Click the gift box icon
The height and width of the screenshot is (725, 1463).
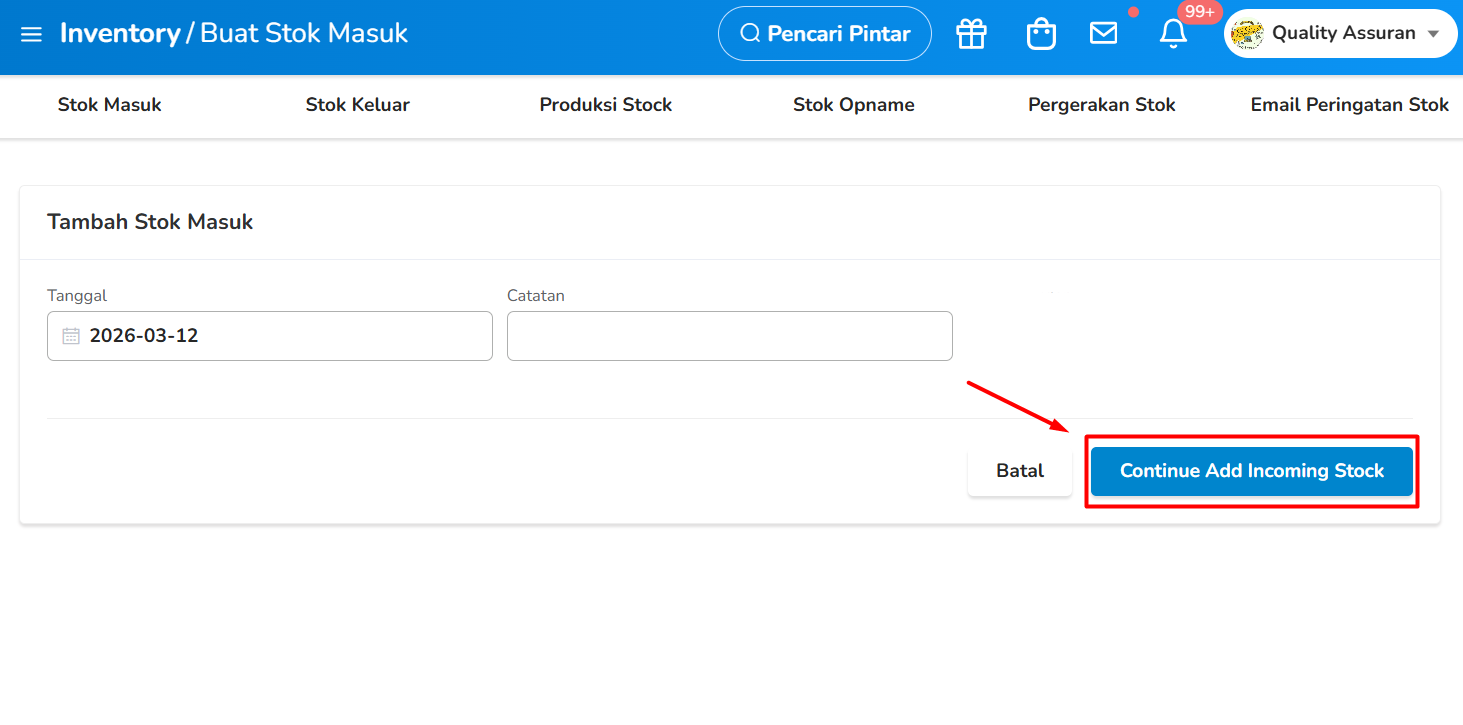click(x=971, y=34)
